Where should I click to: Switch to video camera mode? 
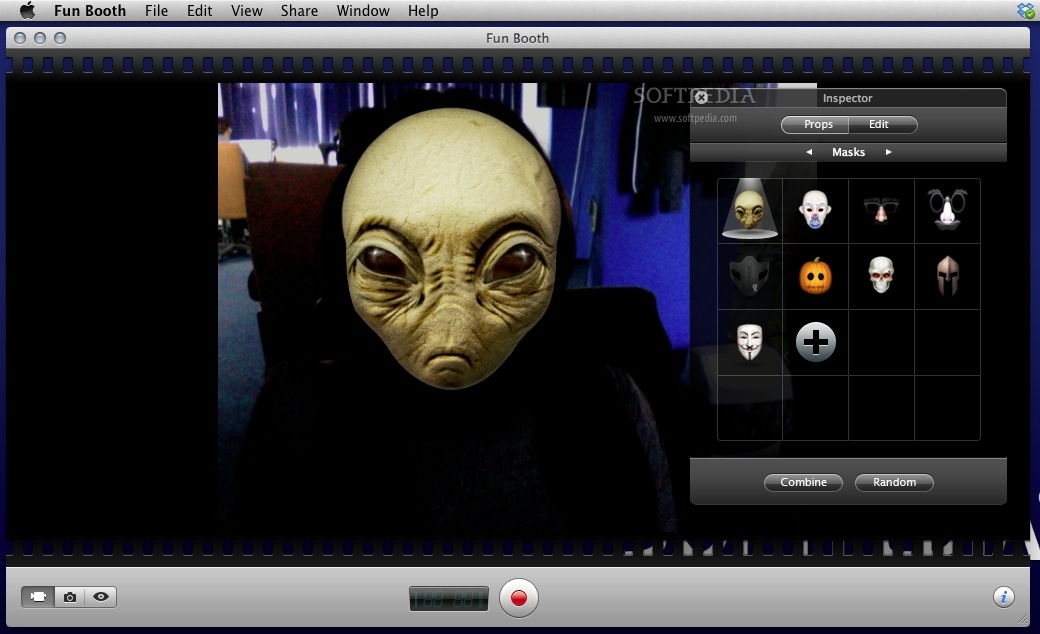pos(38,597)
